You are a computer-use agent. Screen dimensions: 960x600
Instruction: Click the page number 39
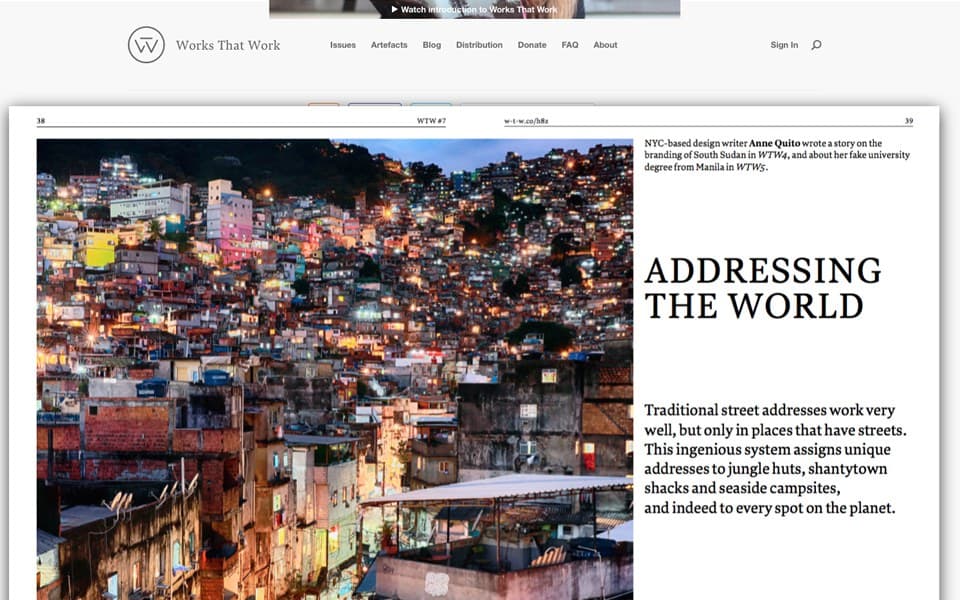coord(909,121)
